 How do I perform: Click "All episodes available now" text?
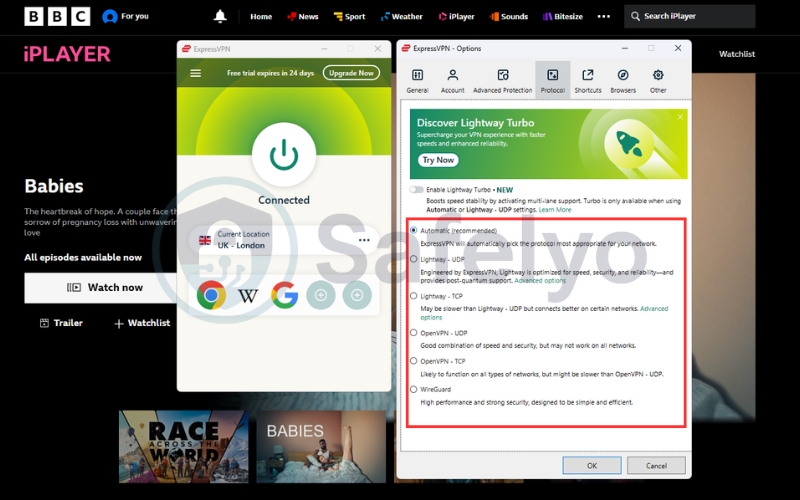coord(83,257)
